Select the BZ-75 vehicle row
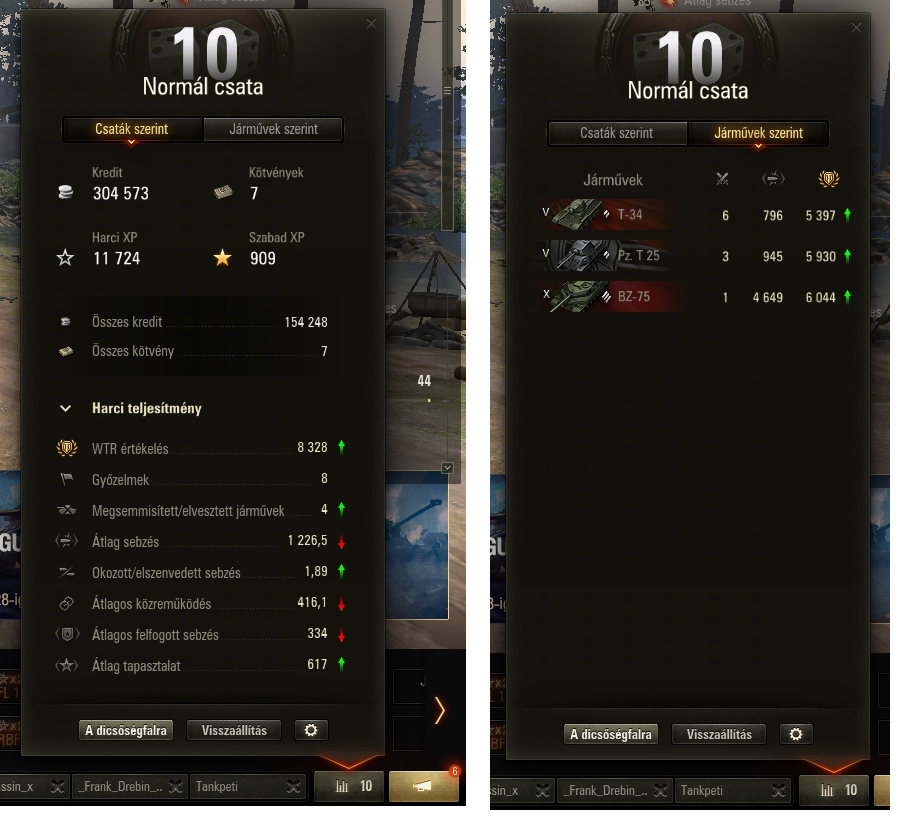This screenshot has width=908, height=820. [x=694, y=297]
